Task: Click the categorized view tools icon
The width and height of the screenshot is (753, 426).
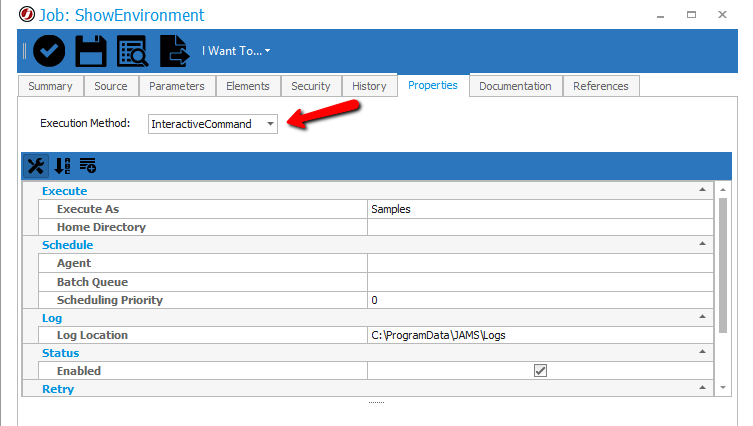Action: point(36,166)
